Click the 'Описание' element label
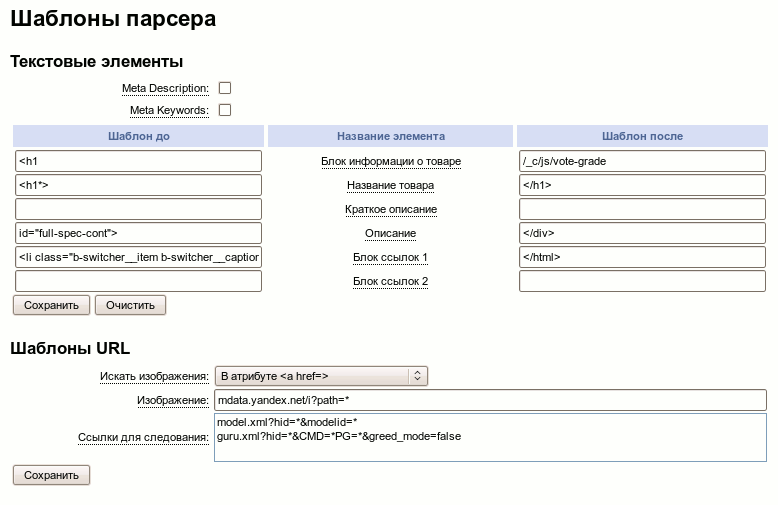 click(390, 233)
